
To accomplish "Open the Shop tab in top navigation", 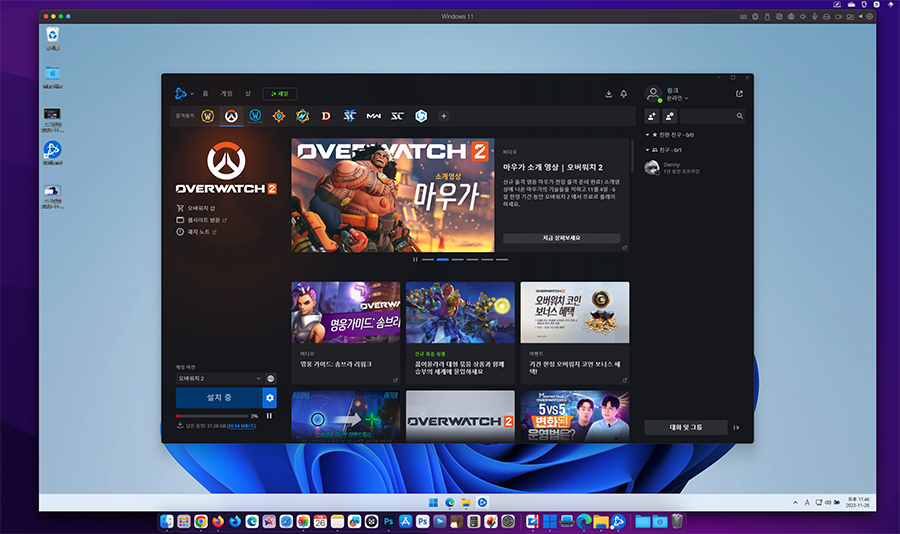I will tap(248, 94).
